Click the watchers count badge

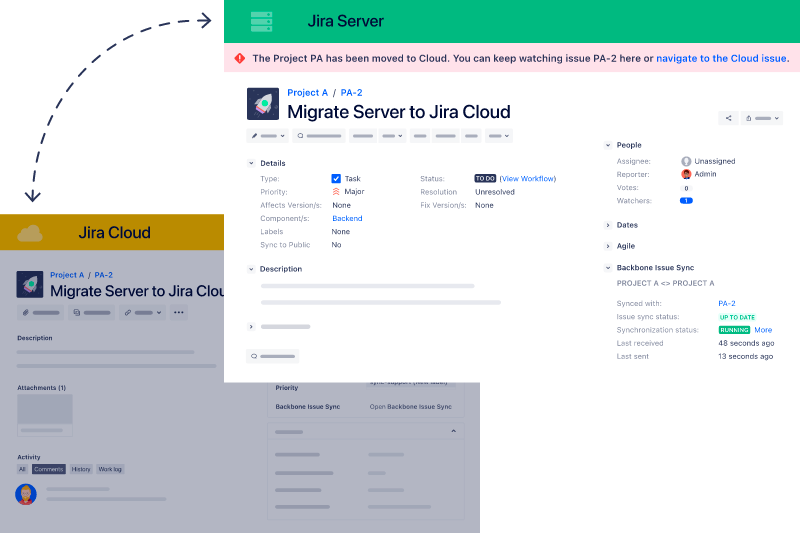[686, 200]
